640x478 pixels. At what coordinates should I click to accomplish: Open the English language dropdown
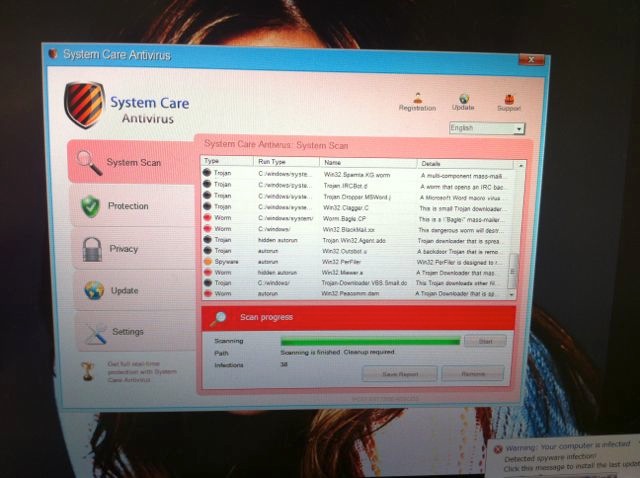(x=487, y=128)
